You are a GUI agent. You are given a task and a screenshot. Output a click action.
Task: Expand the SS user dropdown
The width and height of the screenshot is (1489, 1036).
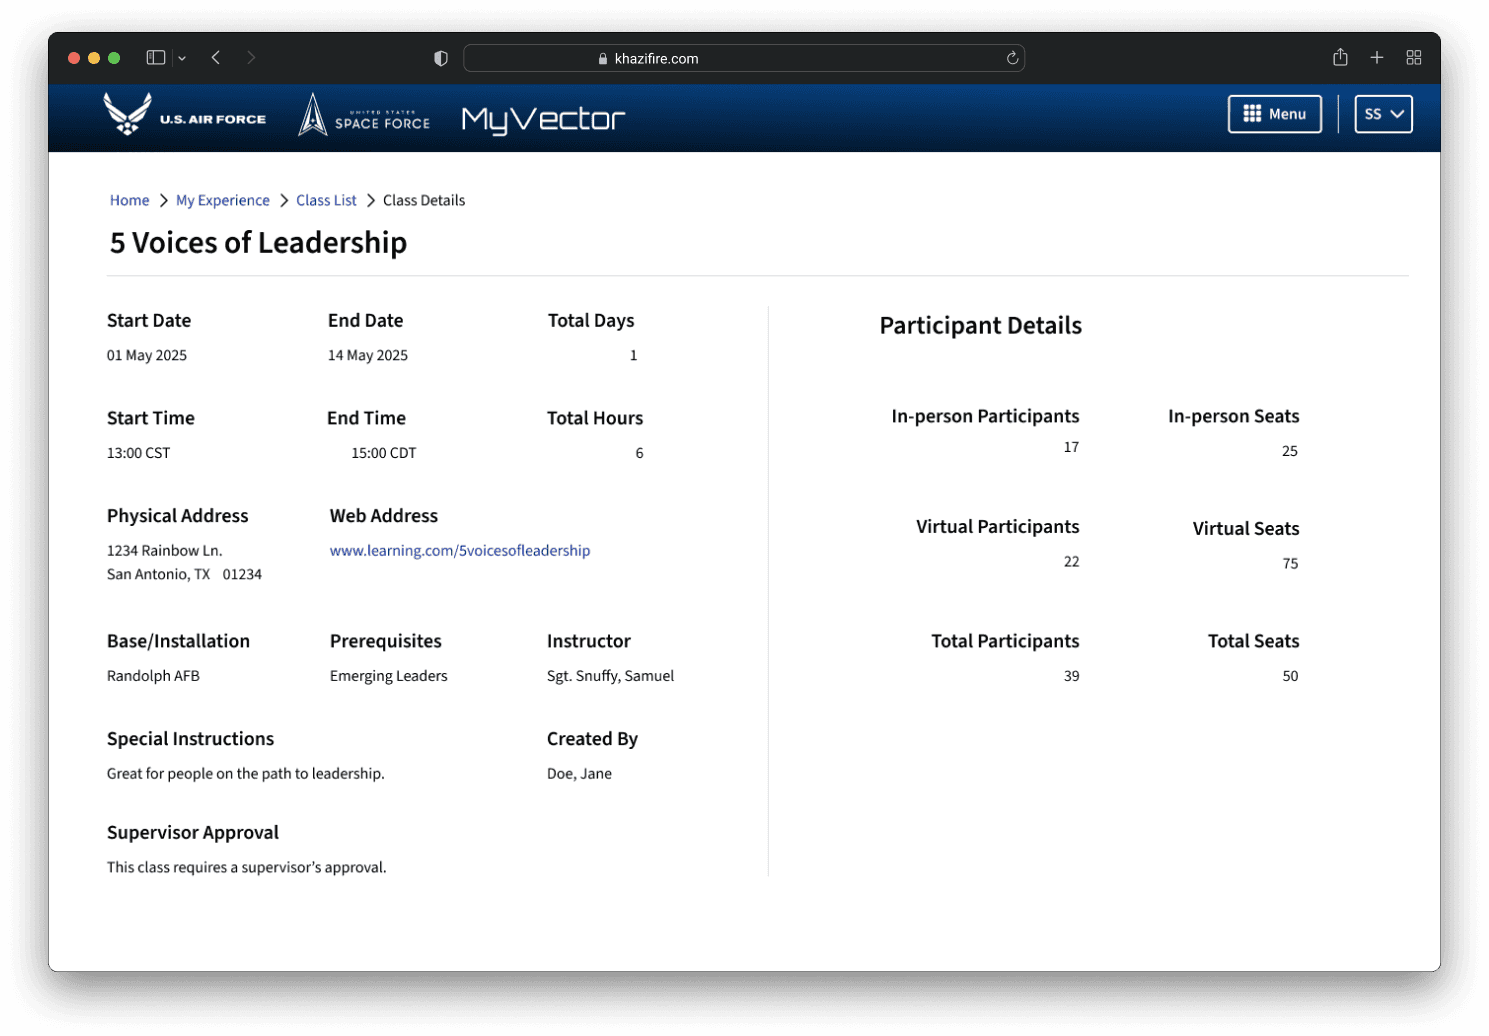point(1383,114)
